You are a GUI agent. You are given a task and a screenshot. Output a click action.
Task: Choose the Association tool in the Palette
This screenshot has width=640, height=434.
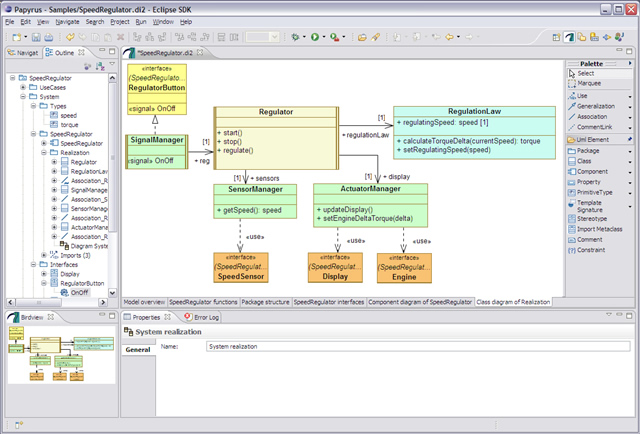[594, 116]
